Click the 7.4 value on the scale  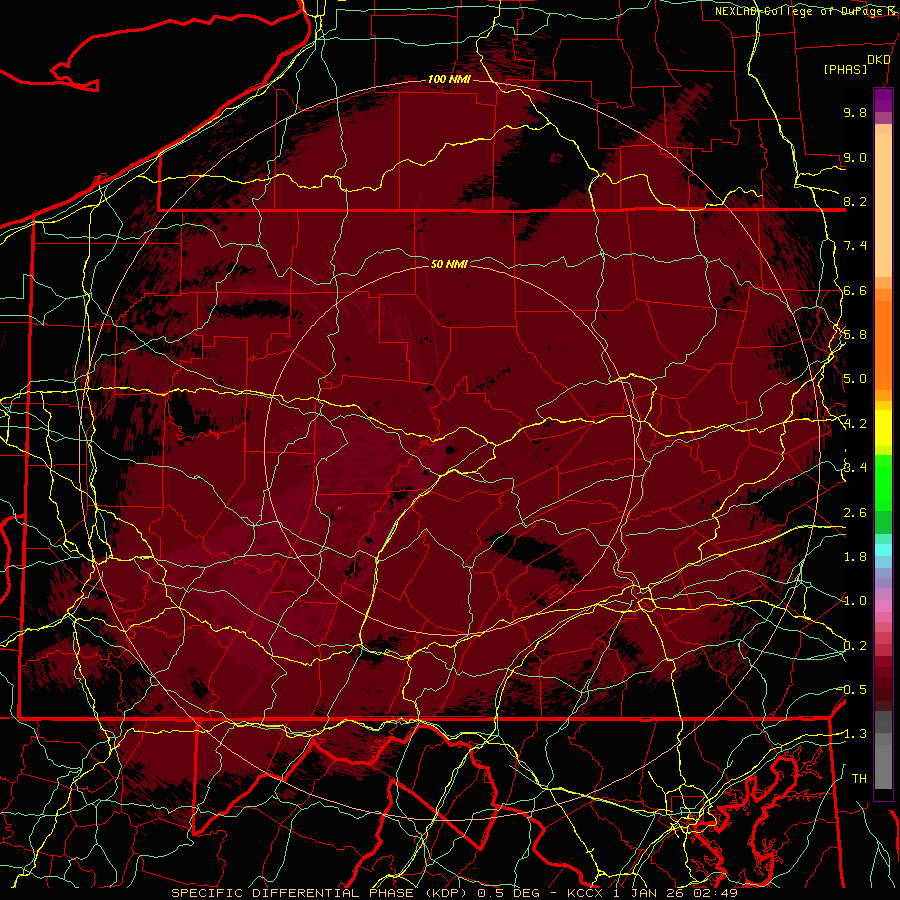[x=855, y=246]
